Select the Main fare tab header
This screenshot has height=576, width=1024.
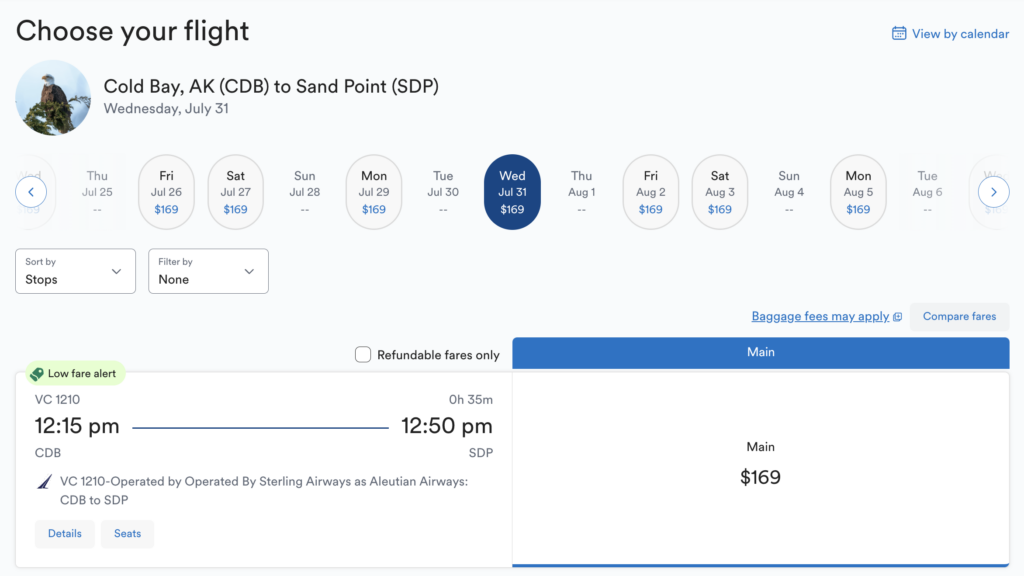tap(761, 352)
